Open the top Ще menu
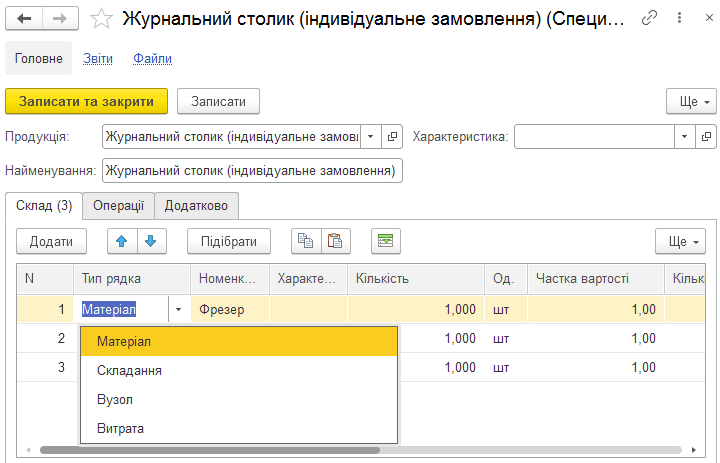The width and height of the screenshot is (720, 463). click(x=691, y=102)
